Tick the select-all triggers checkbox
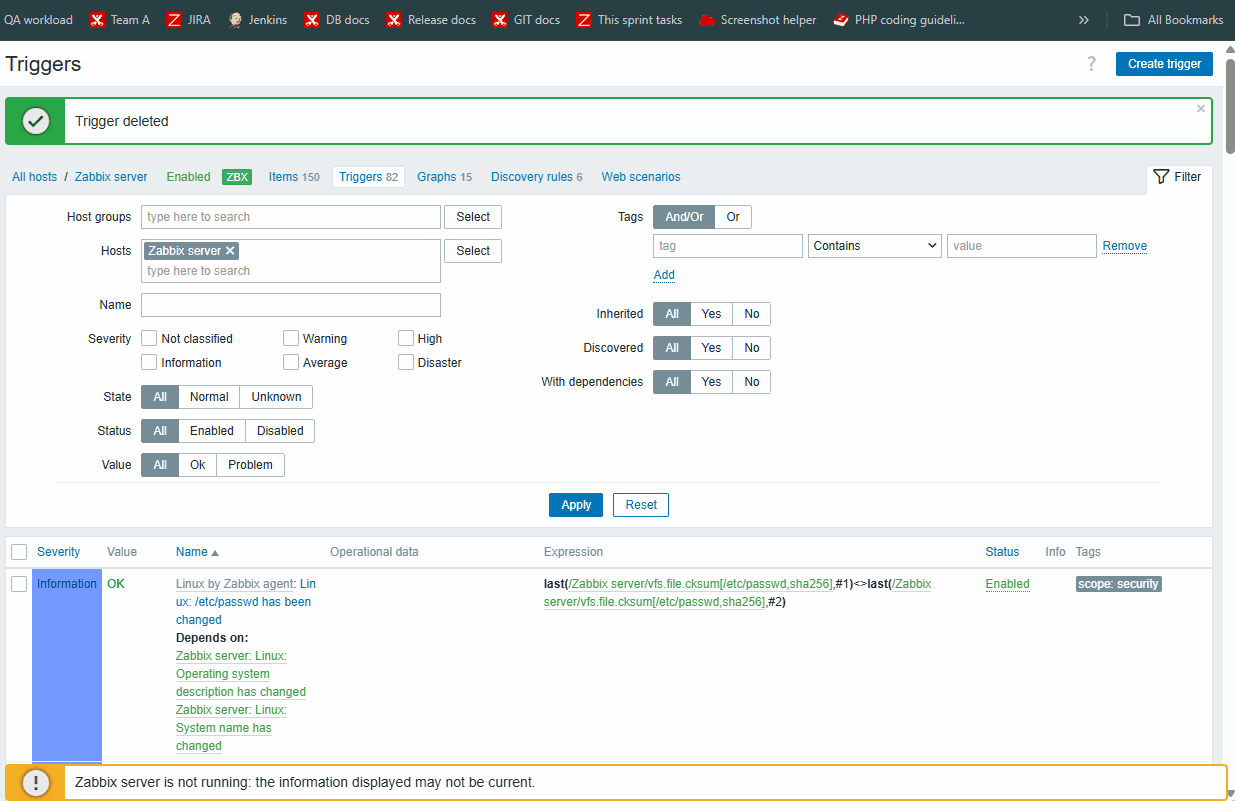This screenshot has height=801, width=1235. [x=19, y=552]
